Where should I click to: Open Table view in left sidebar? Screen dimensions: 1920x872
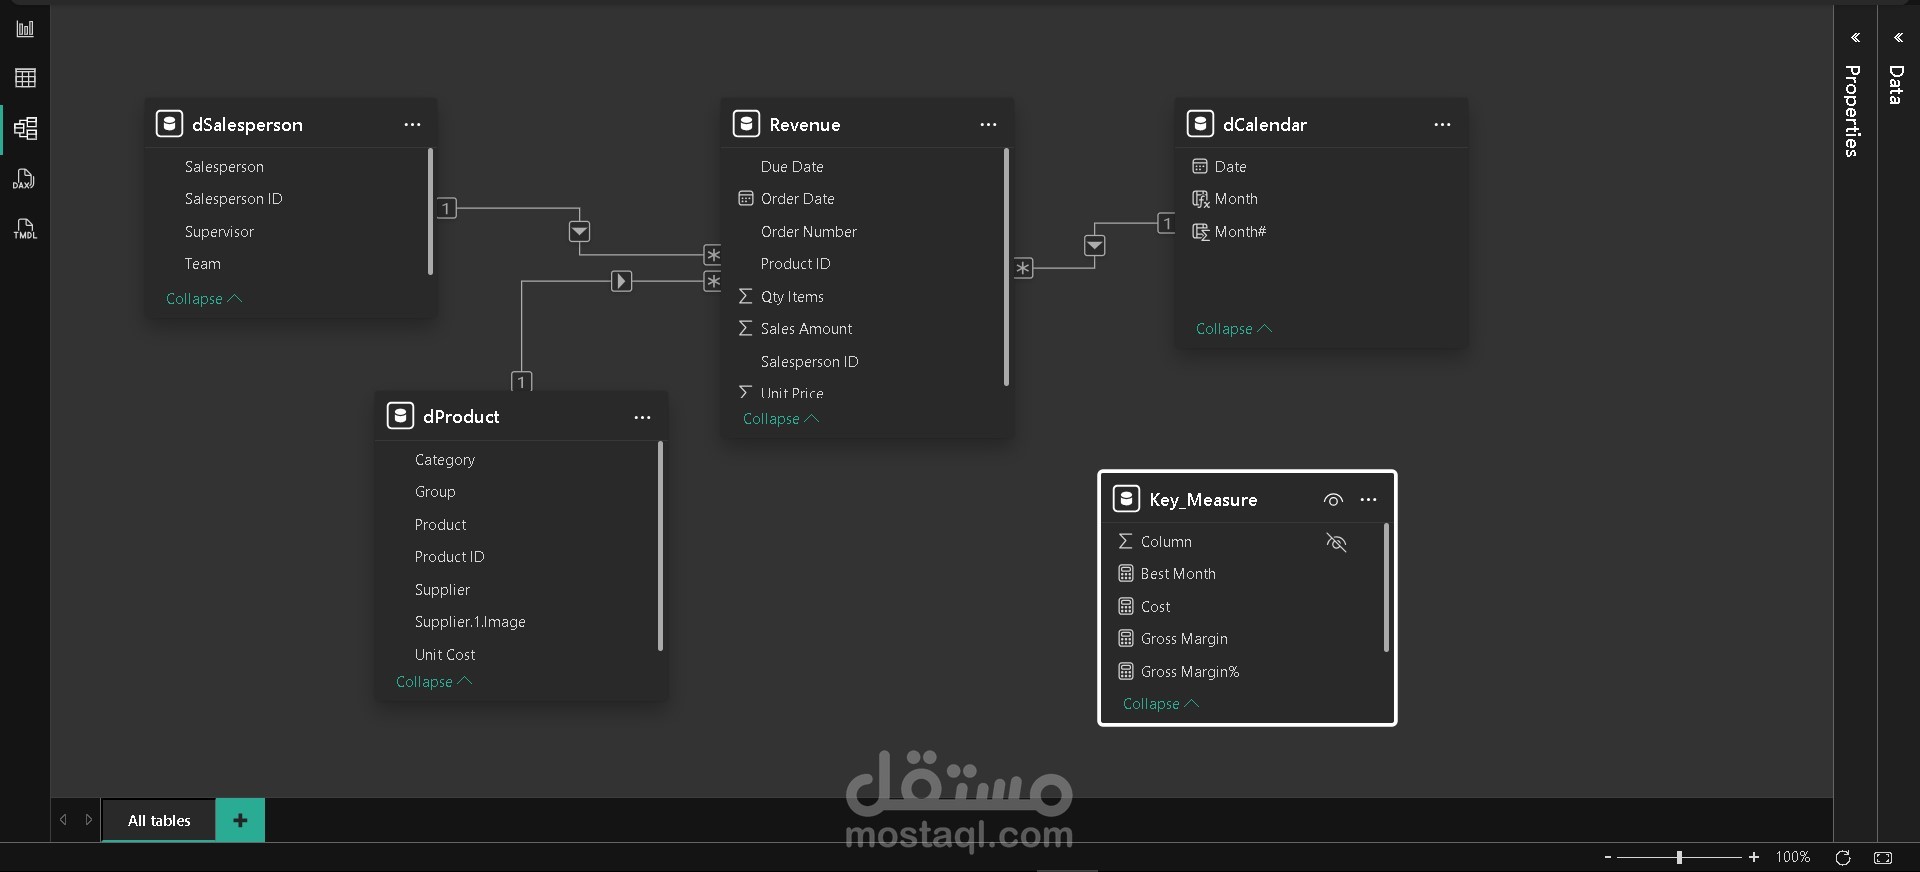[25, 78]
